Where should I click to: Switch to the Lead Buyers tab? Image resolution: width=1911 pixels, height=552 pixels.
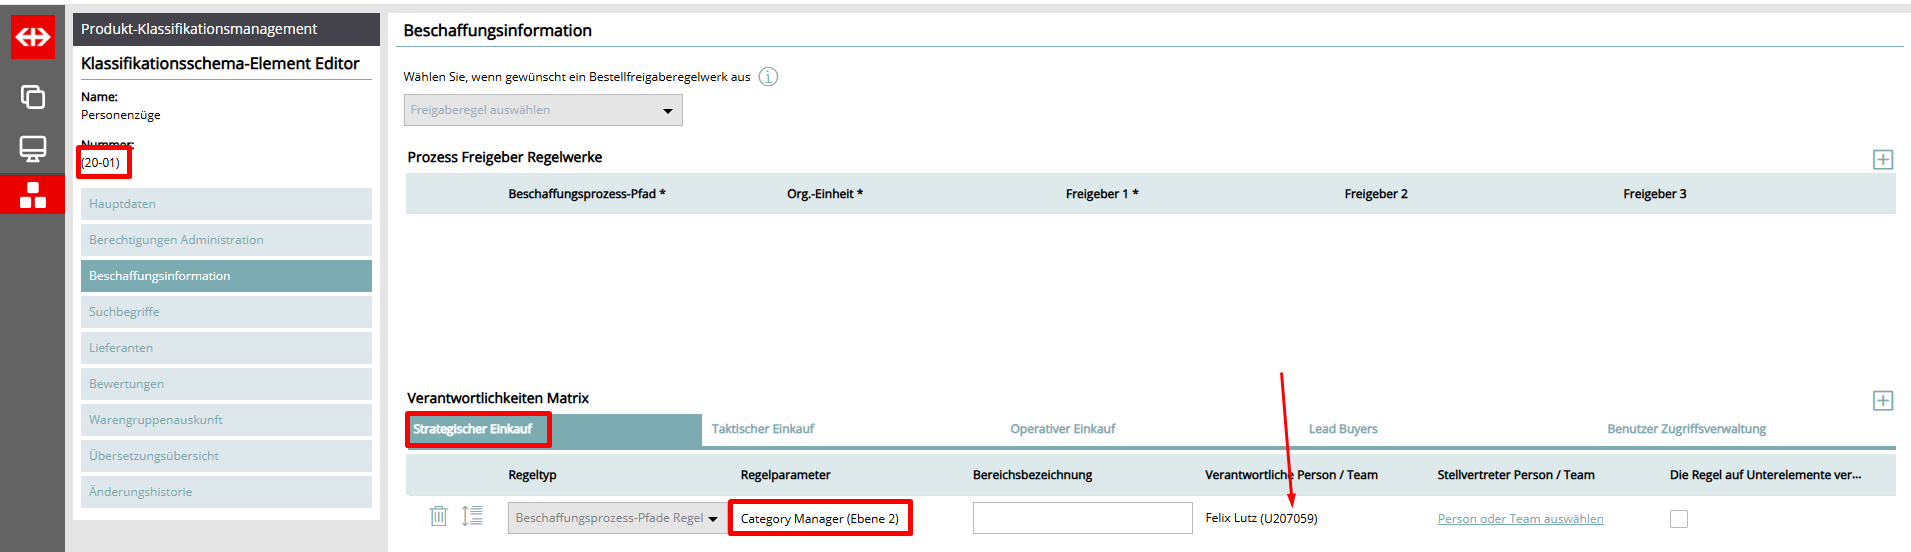tap(1342, 429)
